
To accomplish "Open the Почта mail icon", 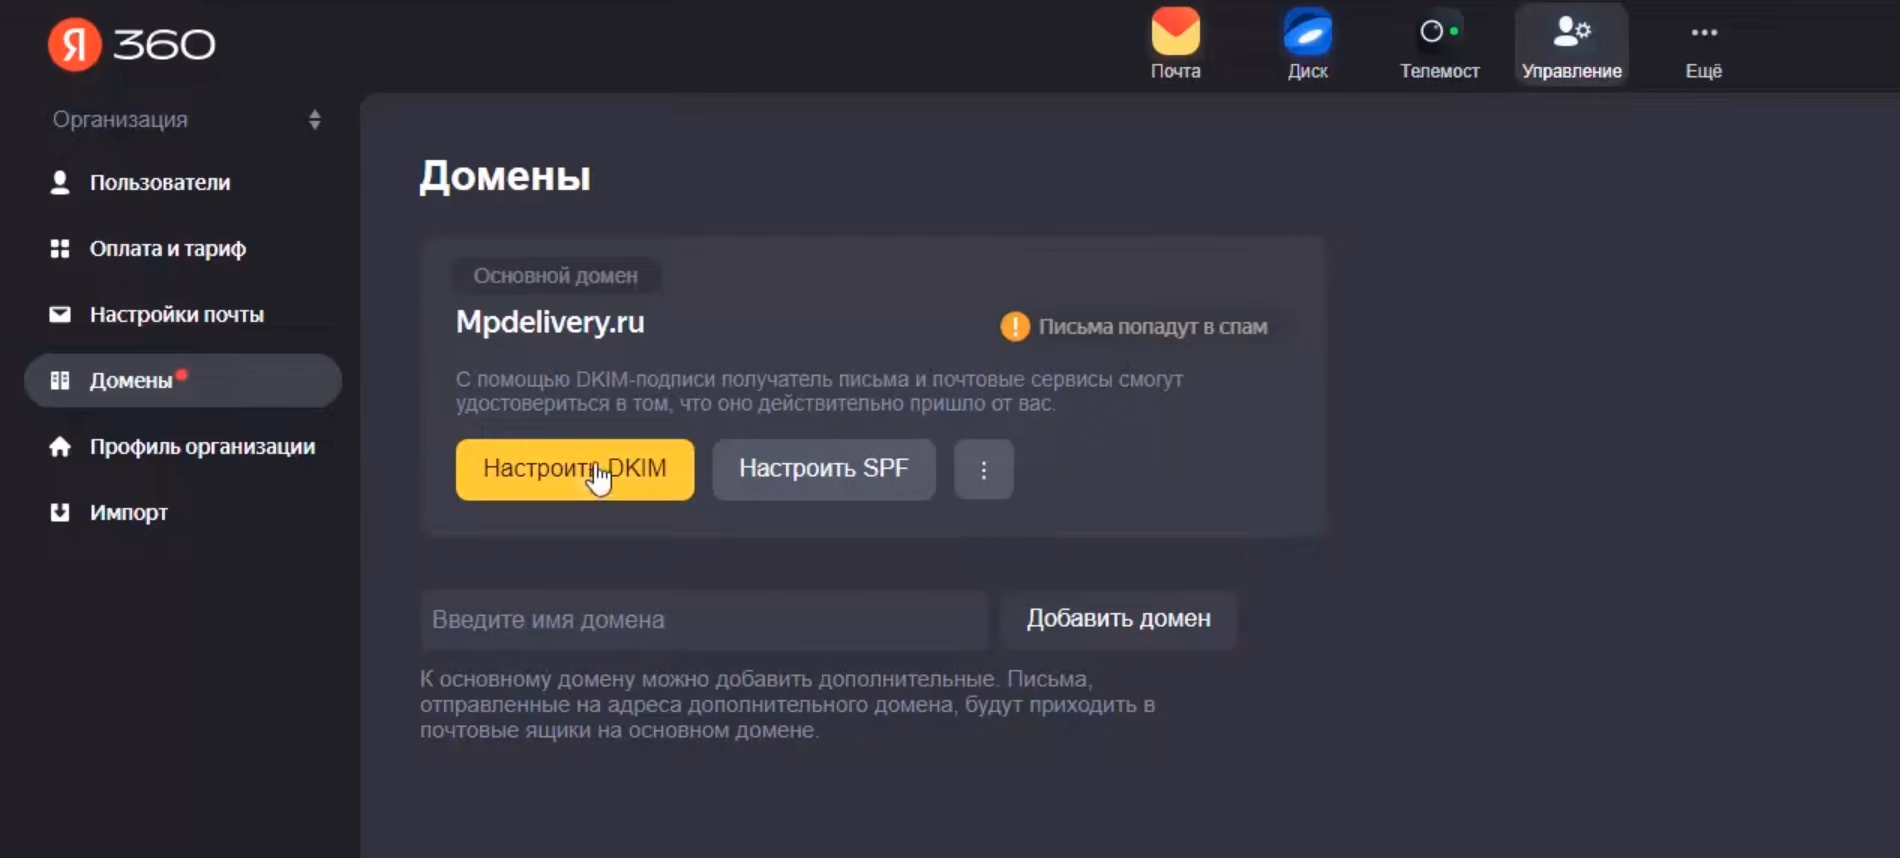I will 1175,32.
